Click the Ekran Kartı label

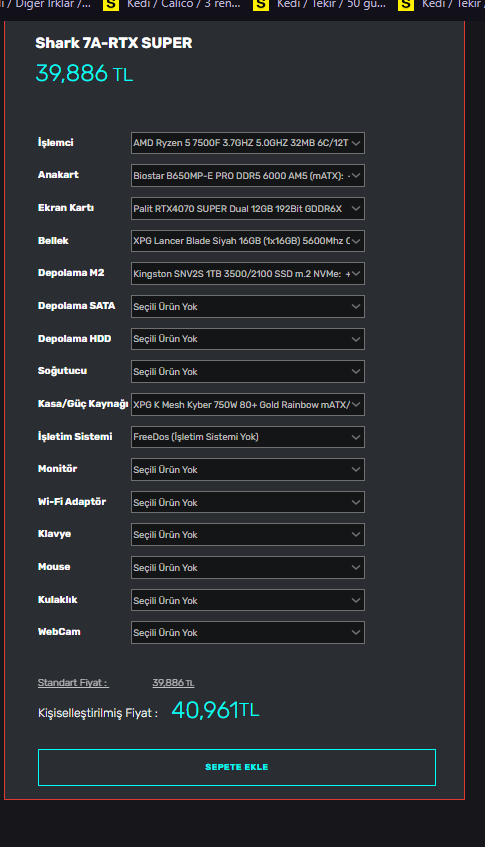pyautogui.click(x=66, y=208)
